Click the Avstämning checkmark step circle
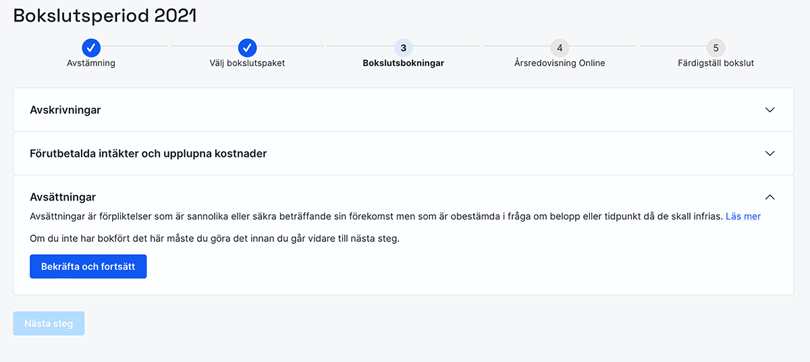 click(91, 48)
